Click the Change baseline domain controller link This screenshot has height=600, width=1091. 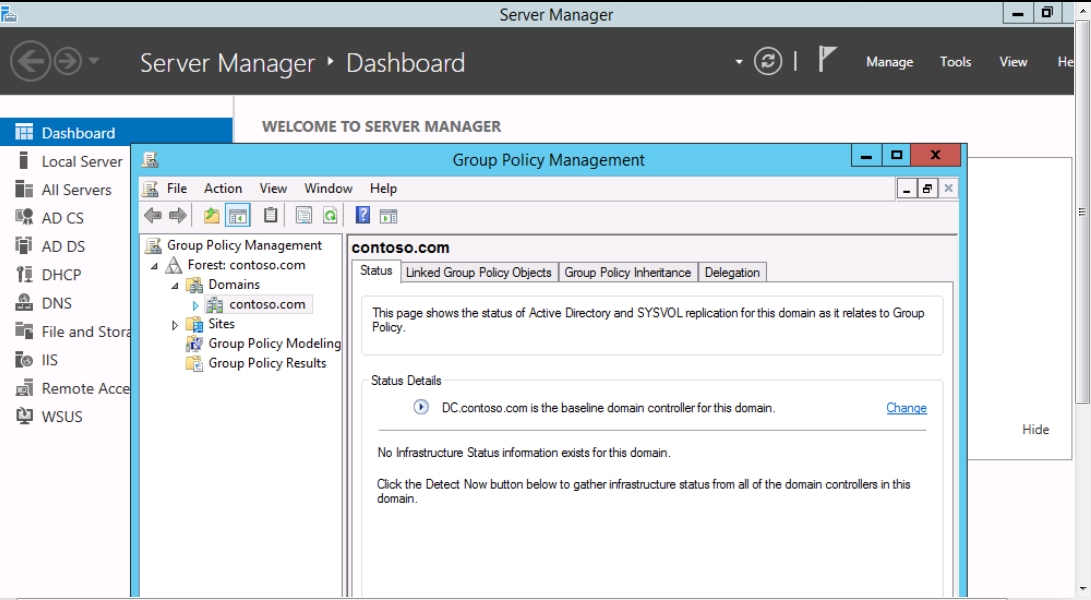[906, 408]
